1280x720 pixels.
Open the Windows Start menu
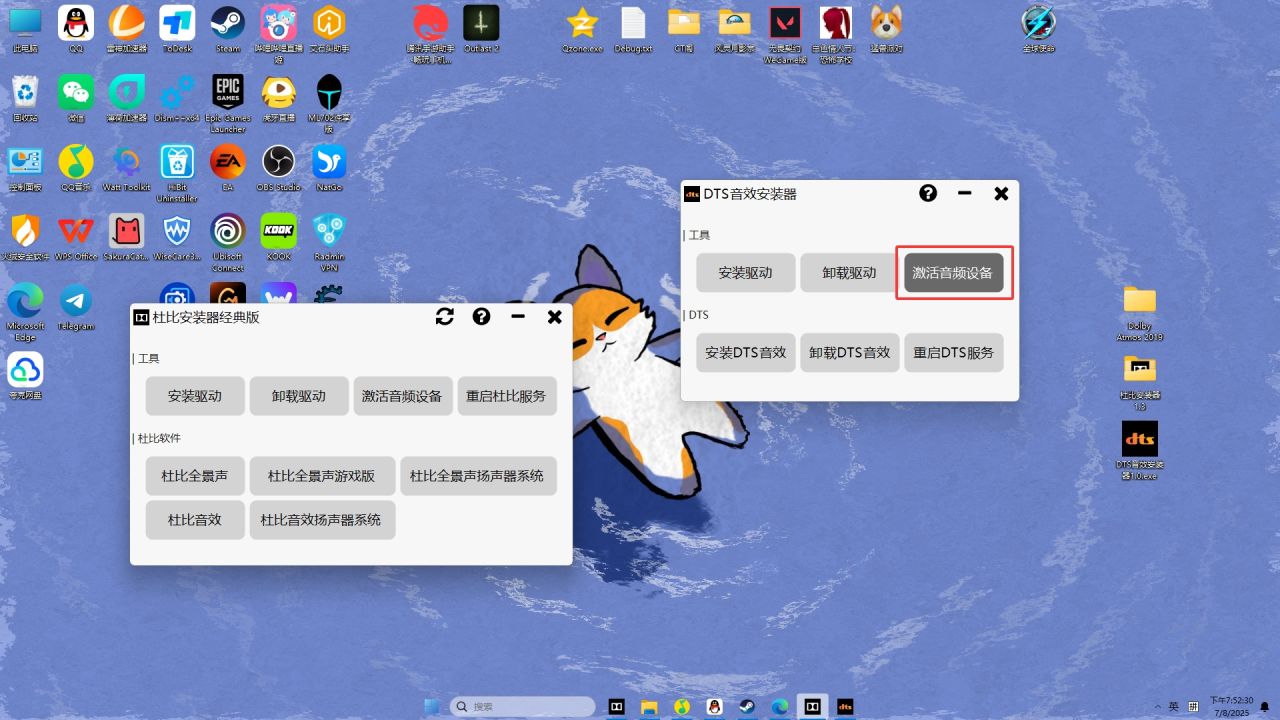click(x=432, y=707)
